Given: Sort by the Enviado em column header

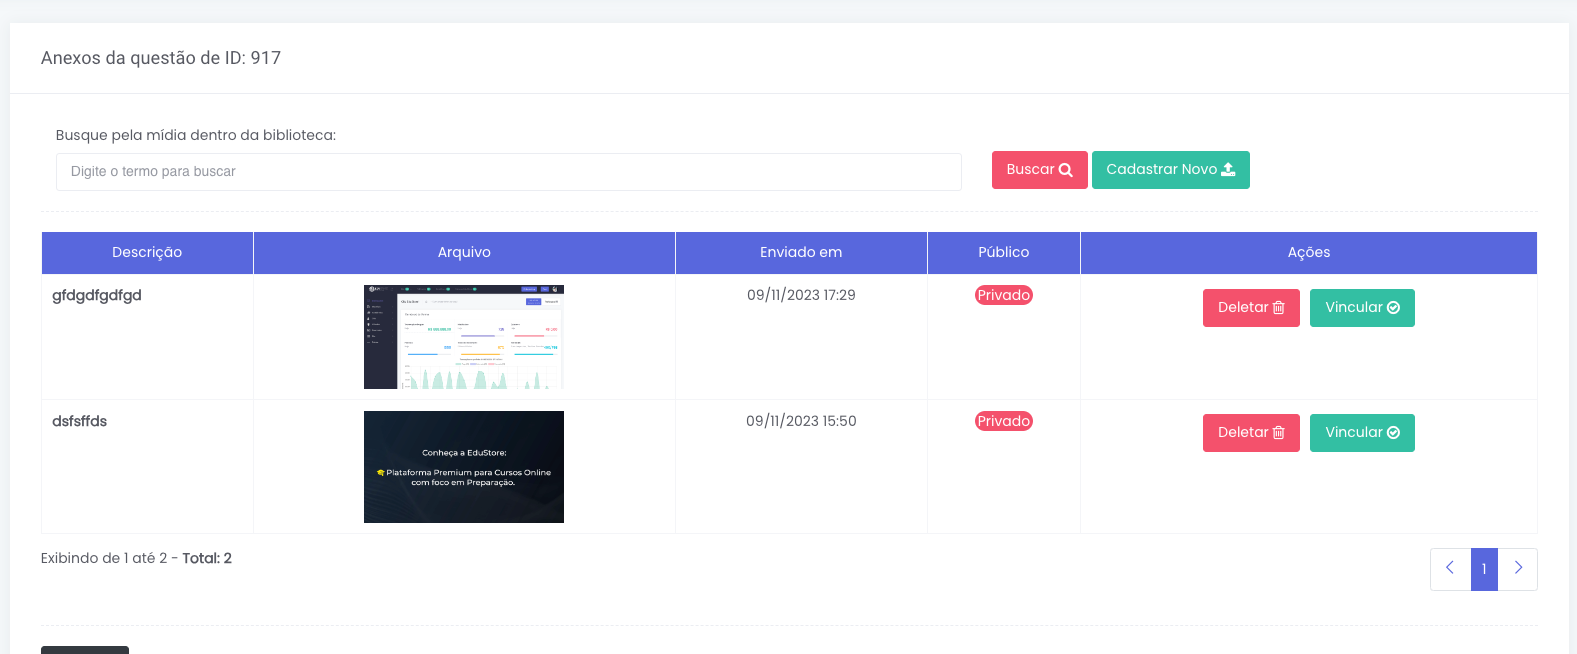Looking at the screenshot, I should tap(801, 253).
